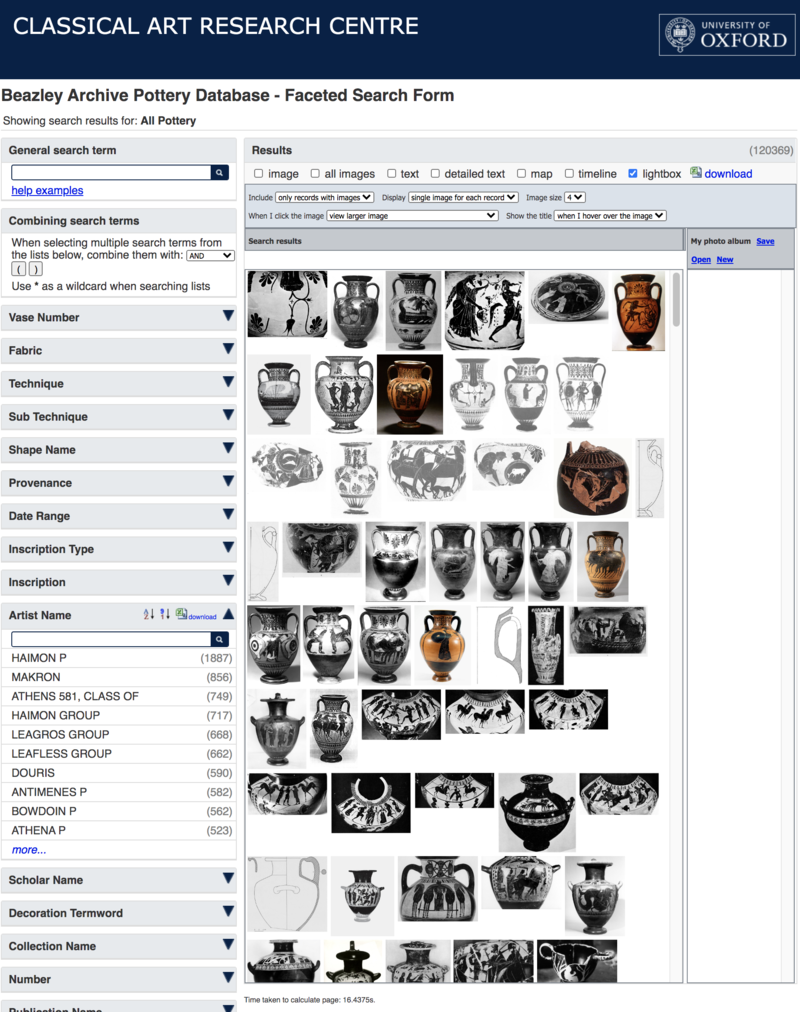Expand the Shape Name facet
Screen dimensions: 800x1012
click(x=228, y=448)
